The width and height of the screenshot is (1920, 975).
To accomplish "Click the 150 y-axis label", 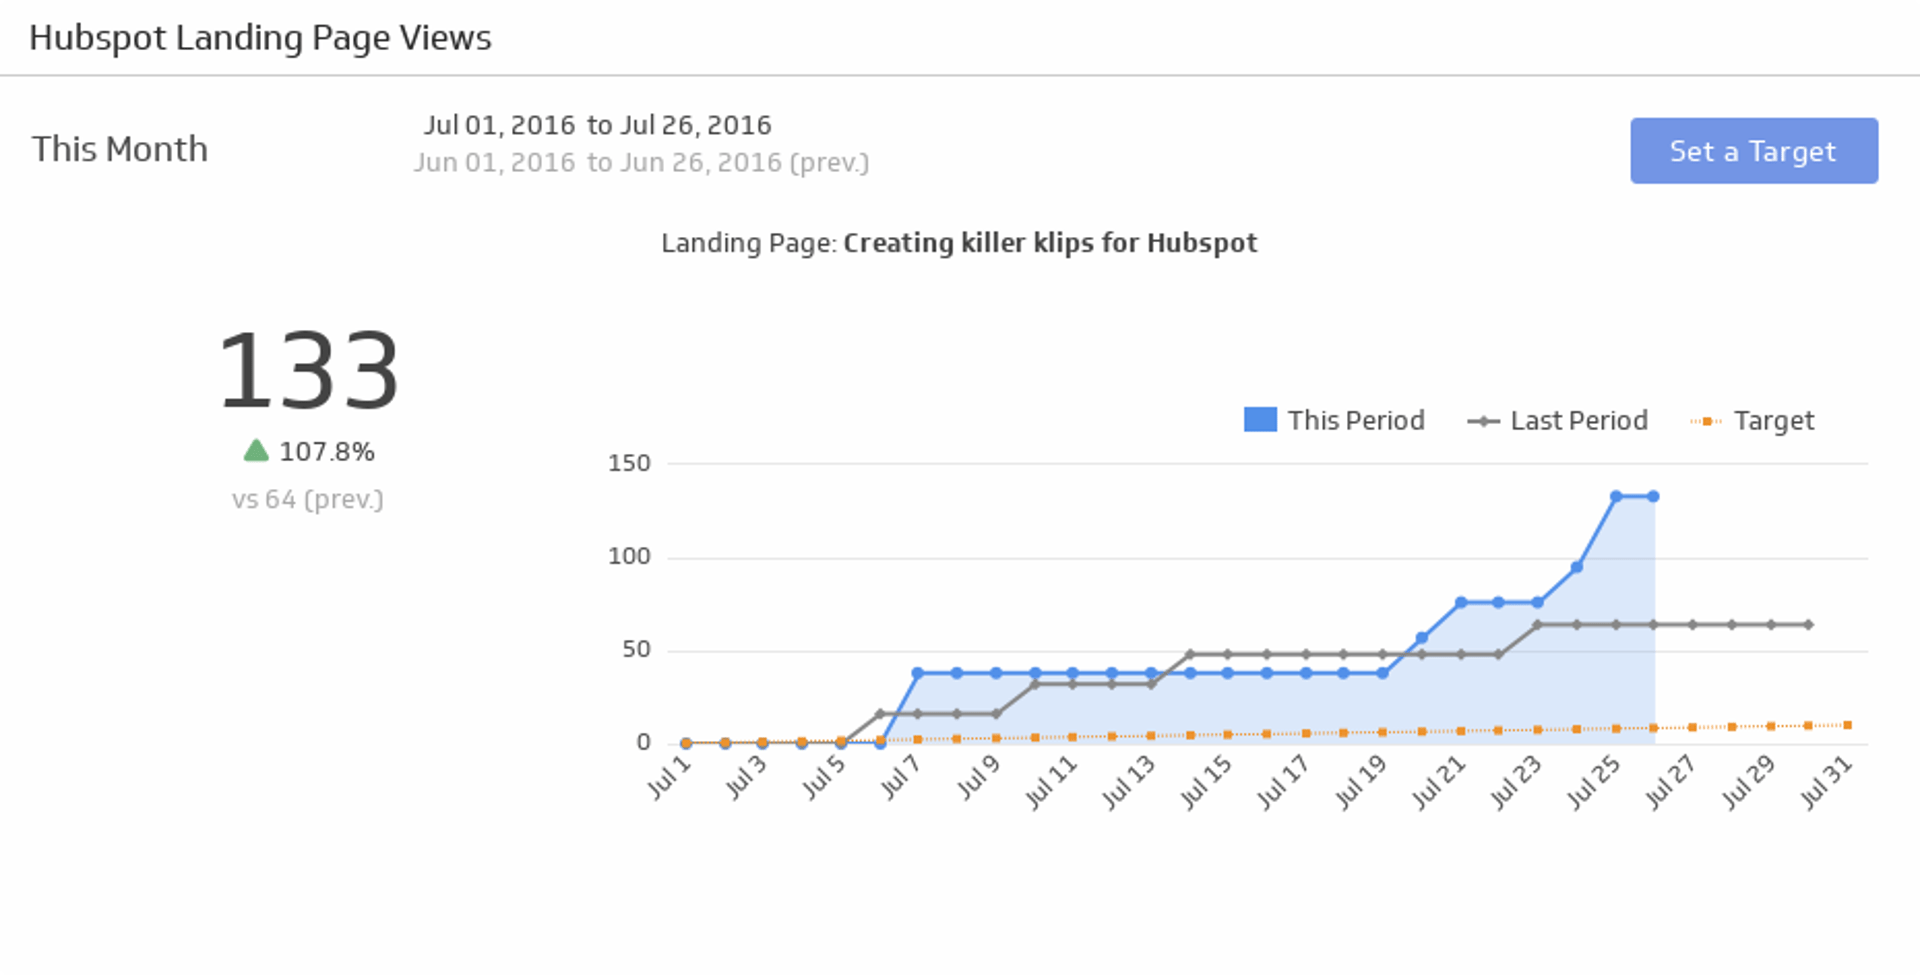I will pyautogui.click(x=629, y=463).
